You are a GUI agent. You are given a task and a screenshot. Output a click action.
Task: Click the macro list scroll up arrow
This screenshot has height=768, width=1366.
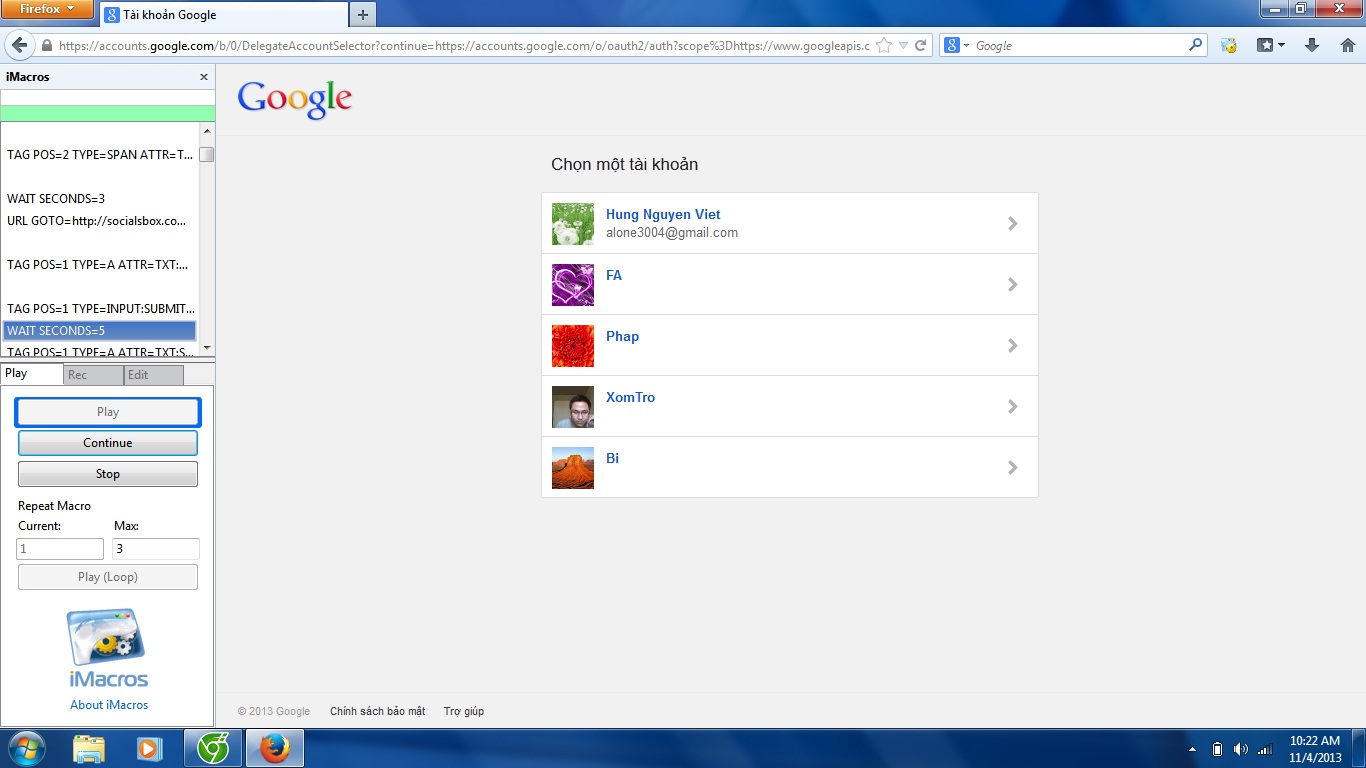[207, 131]
